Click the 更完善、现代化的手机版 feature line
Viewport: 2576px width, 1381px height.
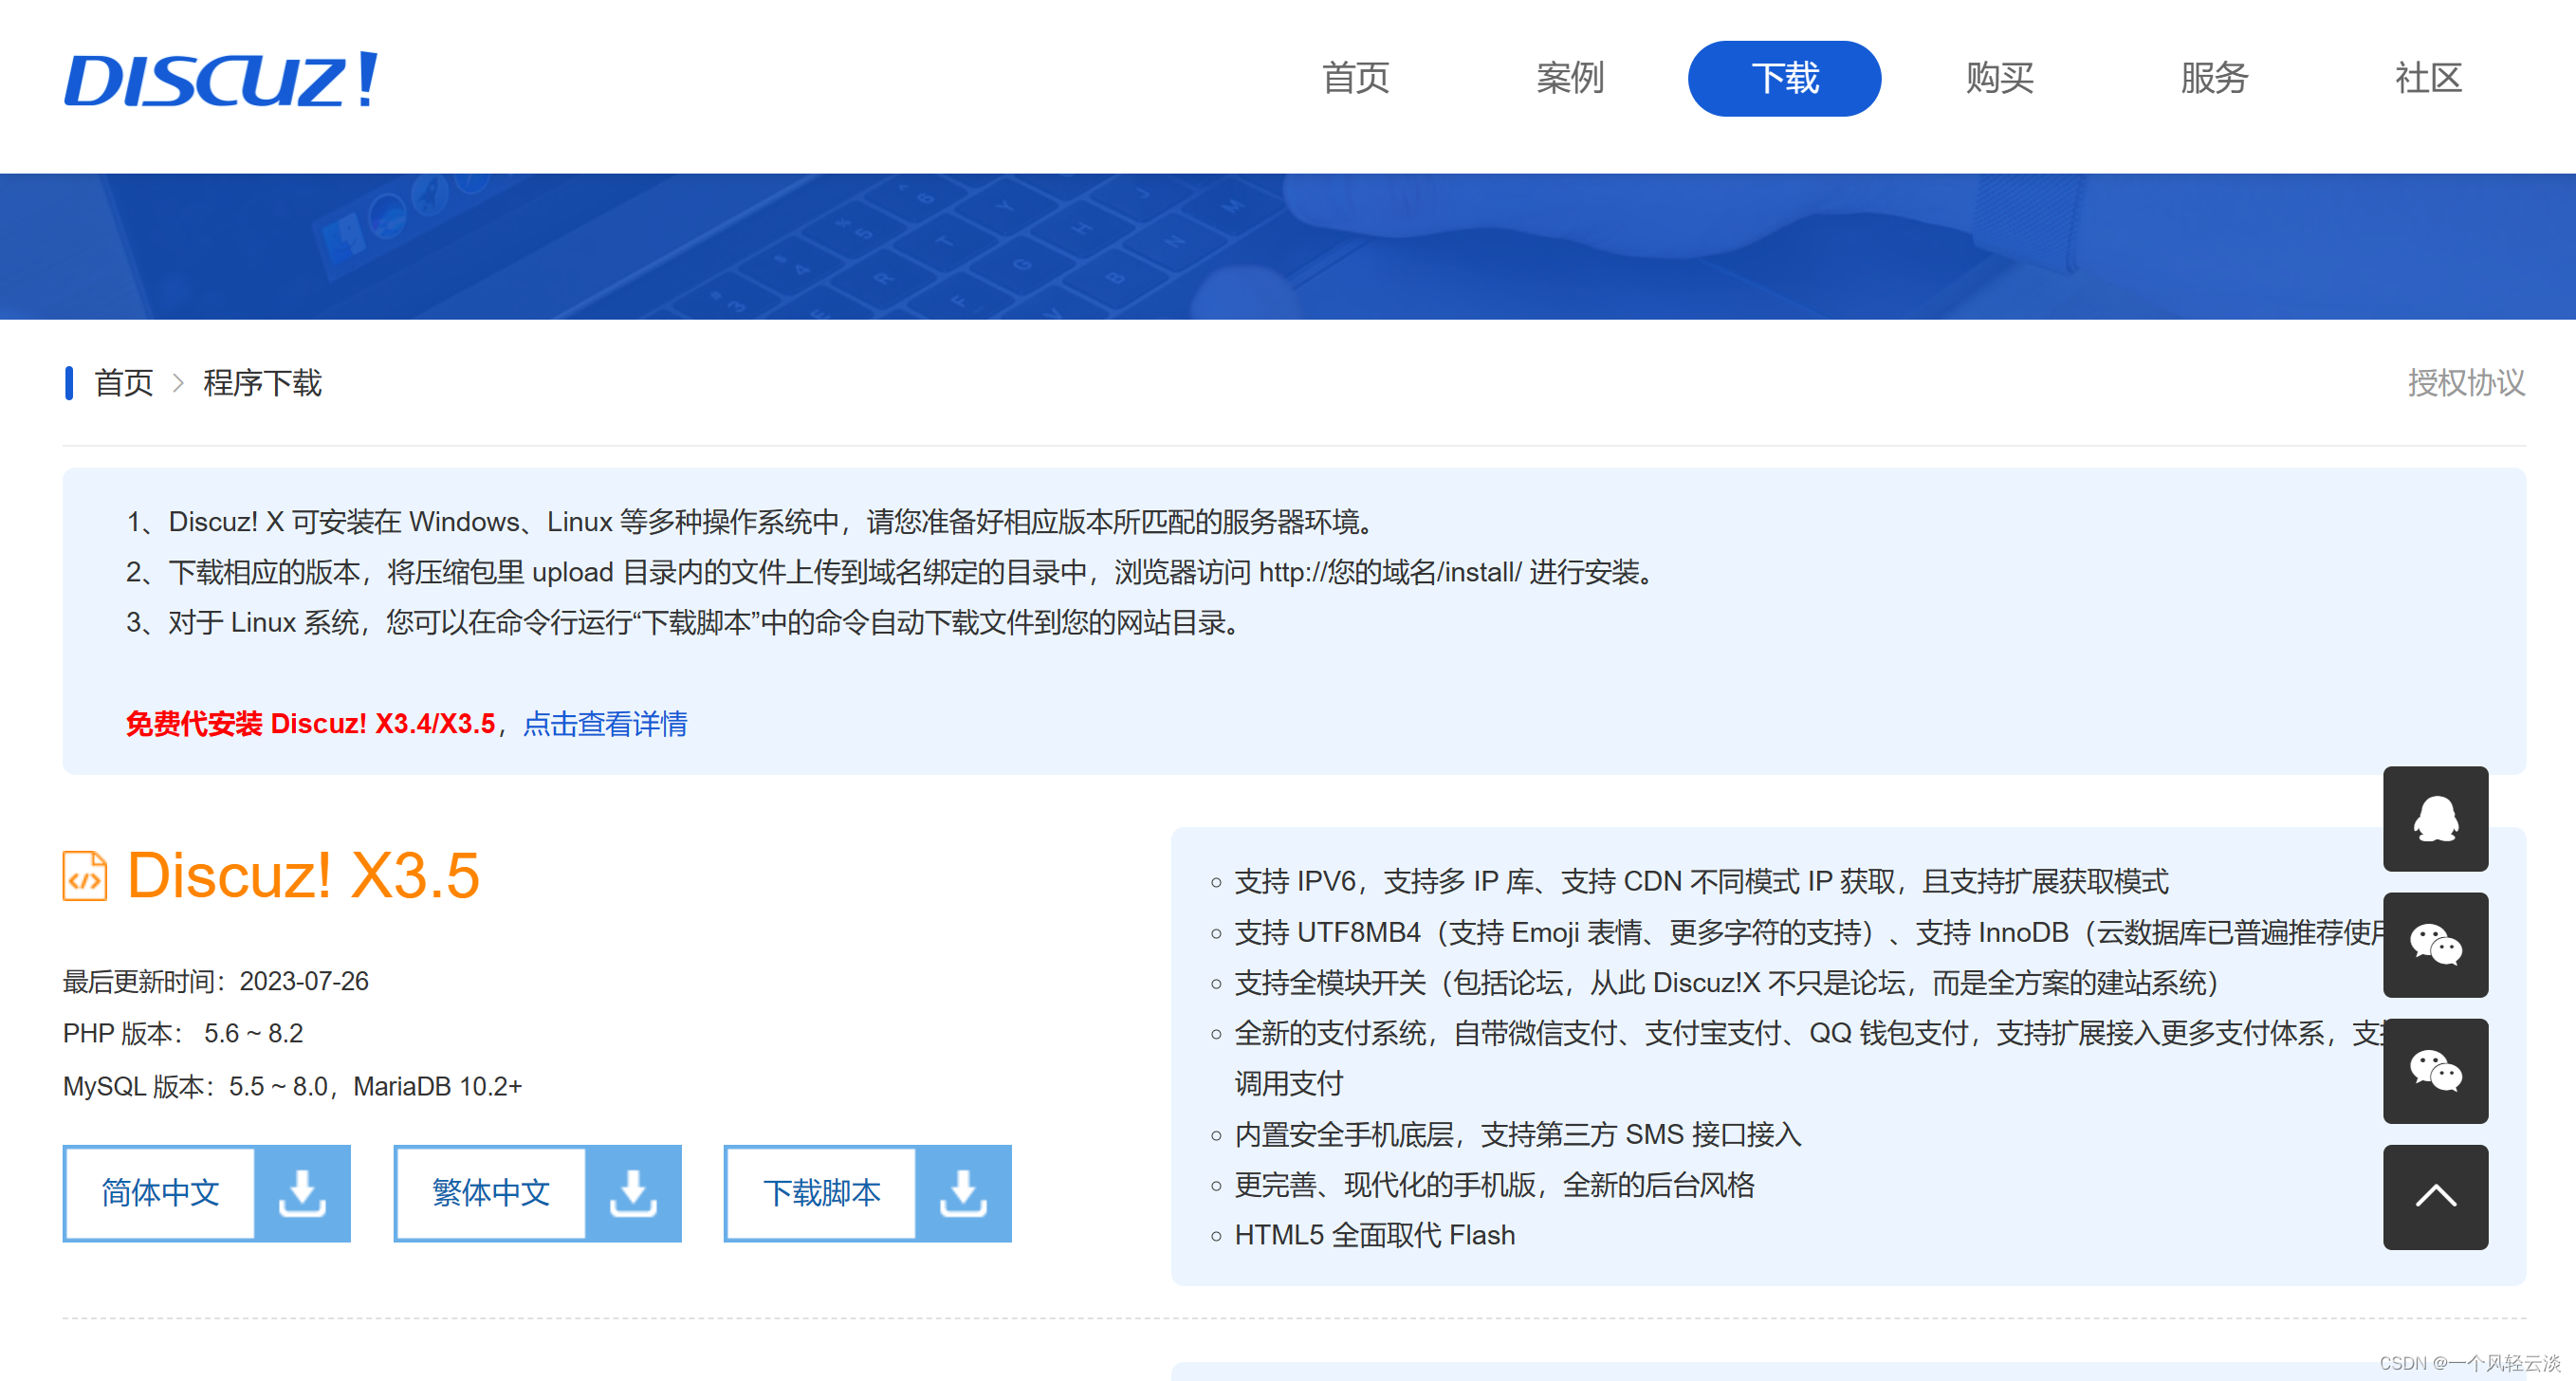(x=1494, y=1185)
